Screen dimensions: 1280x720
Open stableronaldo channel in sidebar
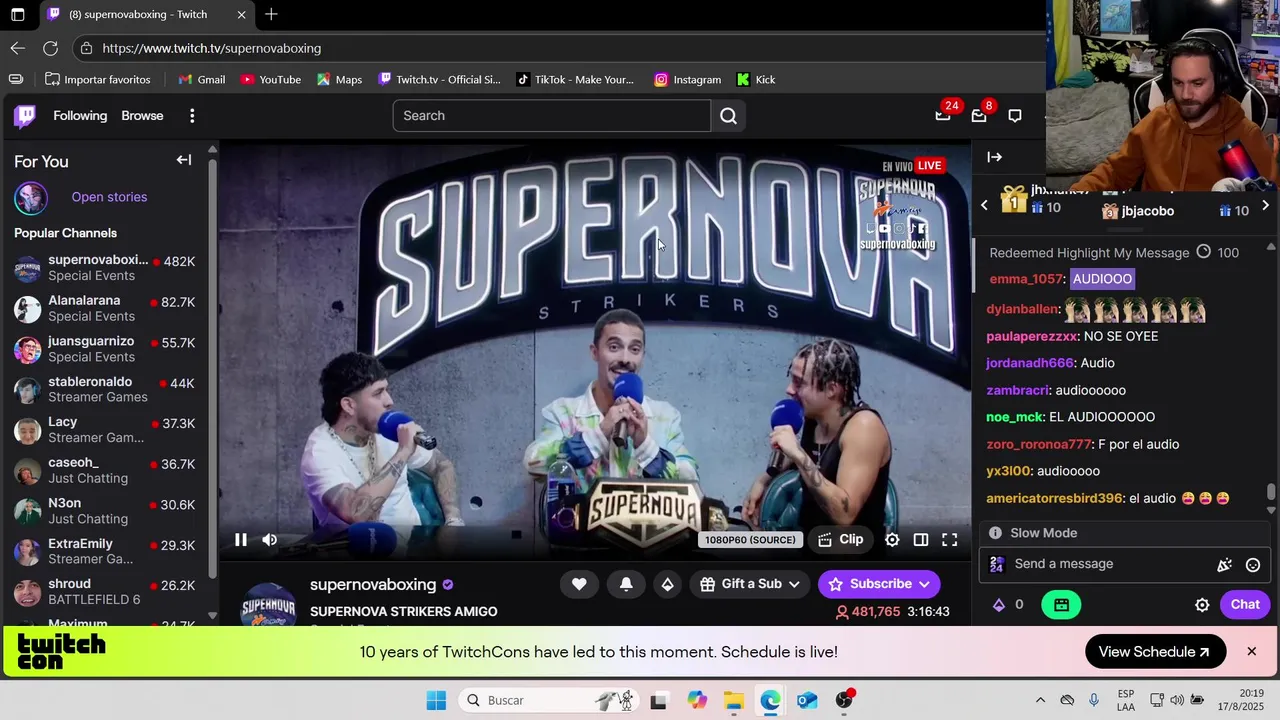tap(105, 389)
